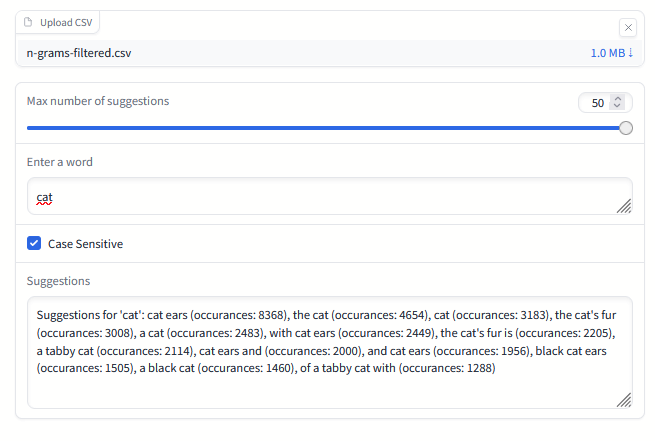This screenshot has width=655, height=441.
Task: Click the 'Max number of suggestions' label
Action: 98,101
